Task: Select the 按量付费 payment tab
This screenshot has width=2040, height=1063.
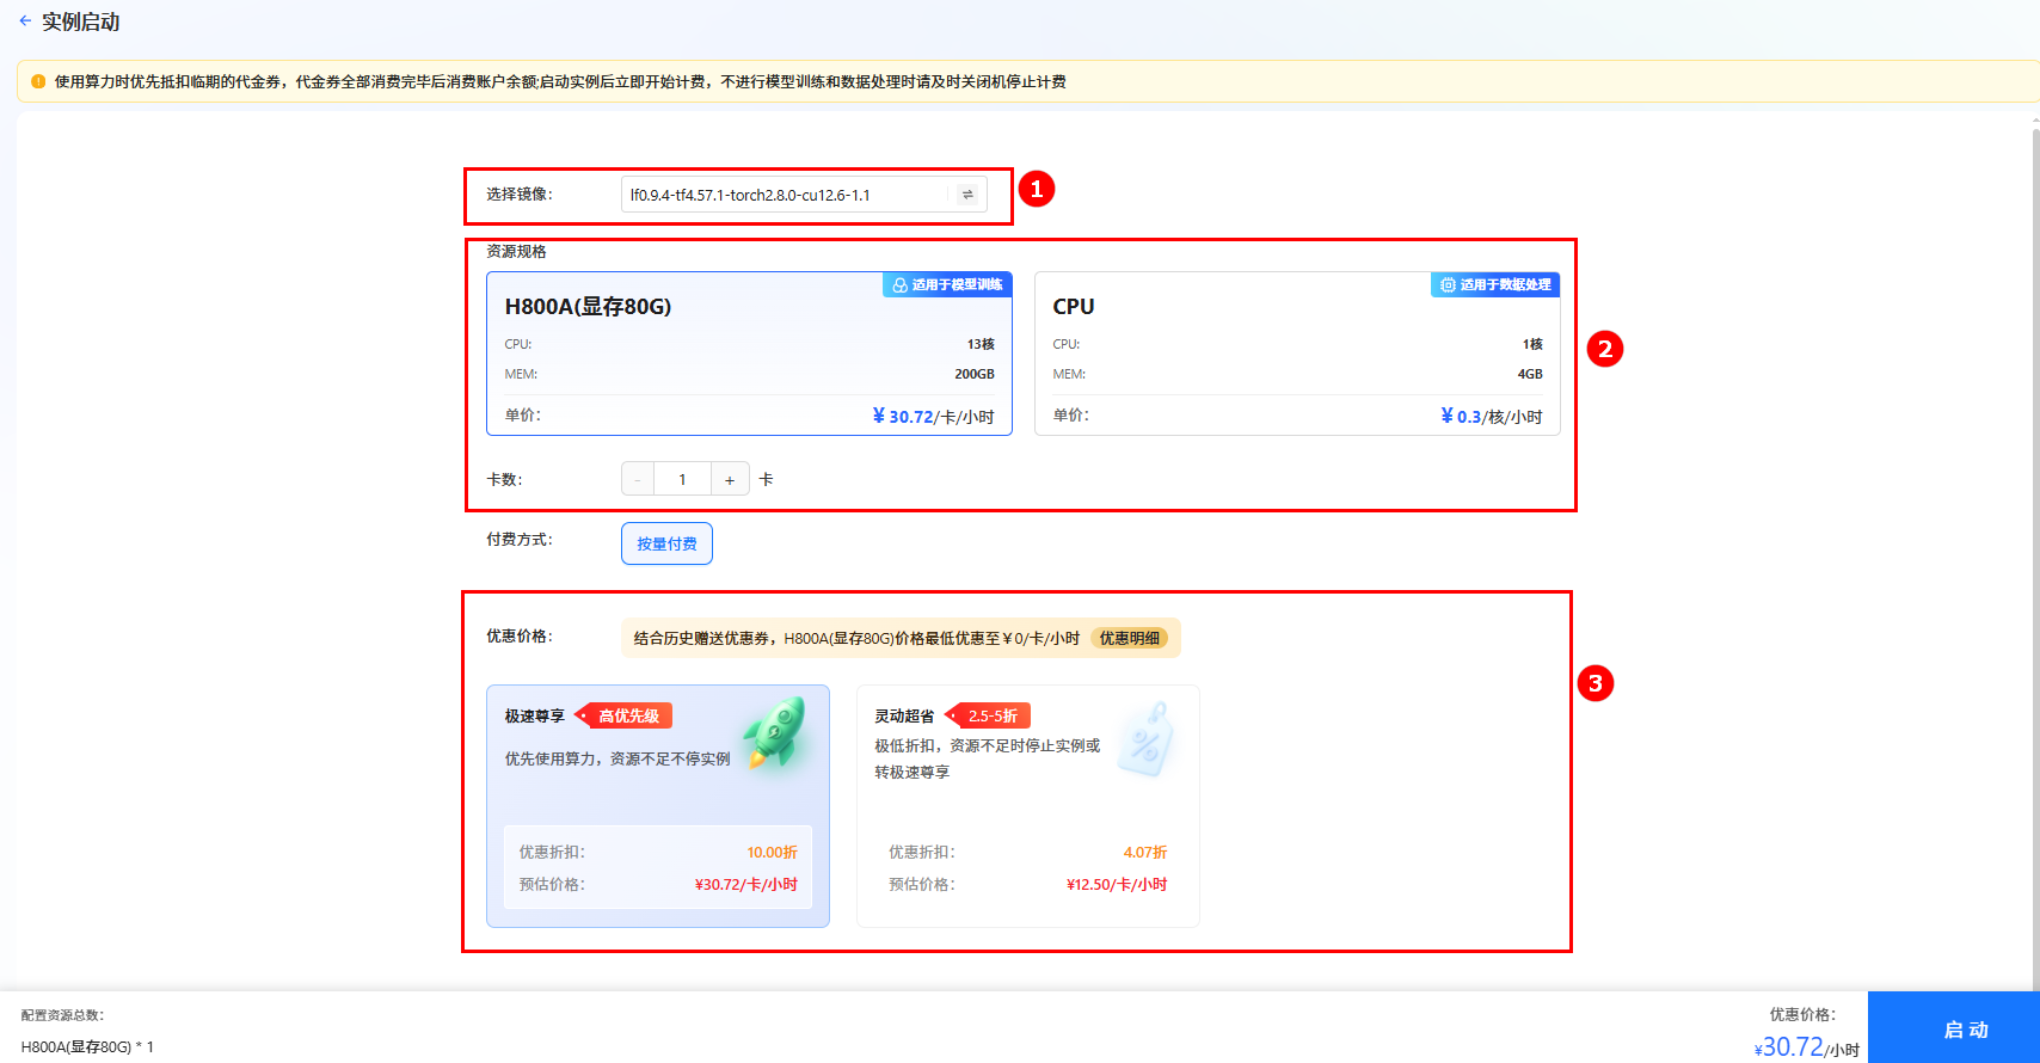Action: tap(666, 543)
